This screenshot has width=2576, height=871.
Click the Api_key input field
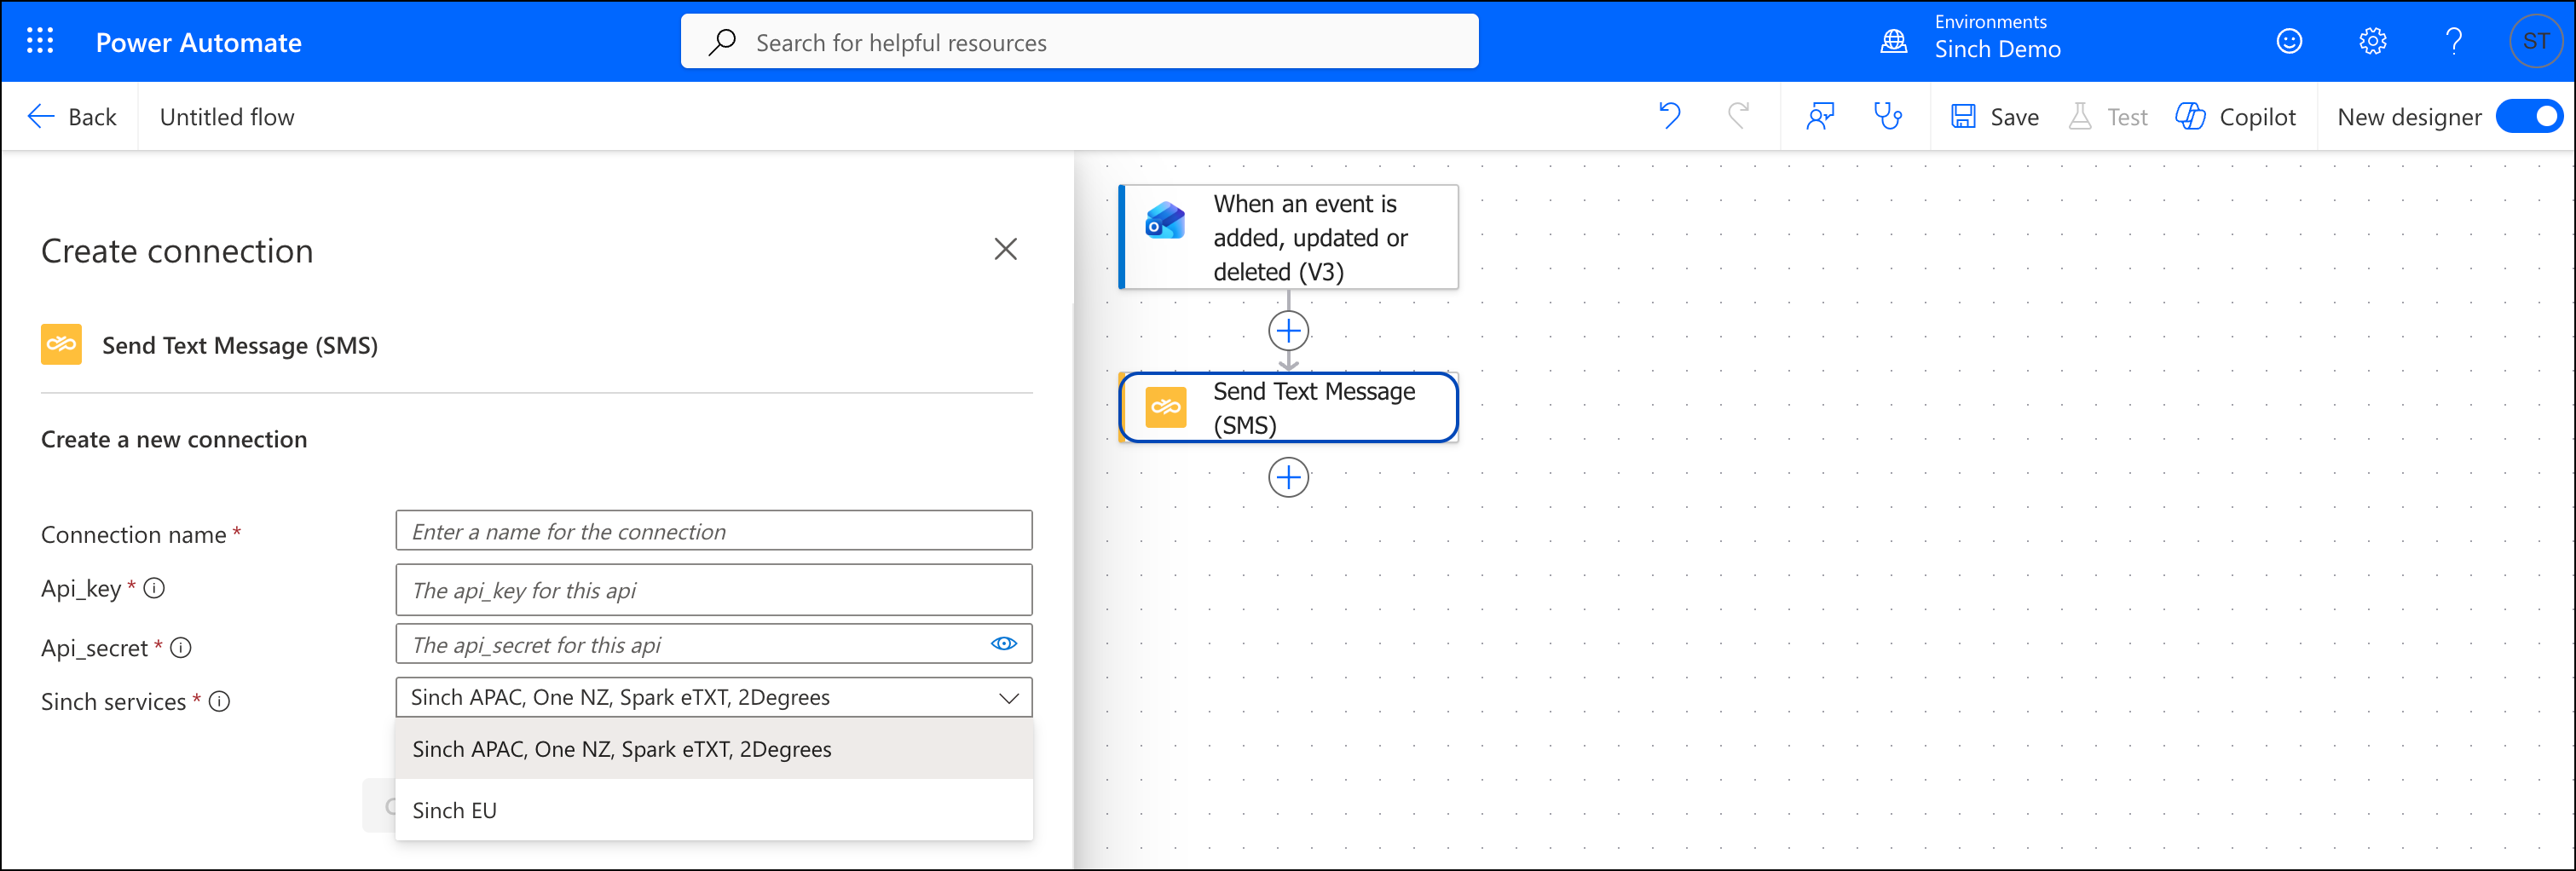coord(714,590)
